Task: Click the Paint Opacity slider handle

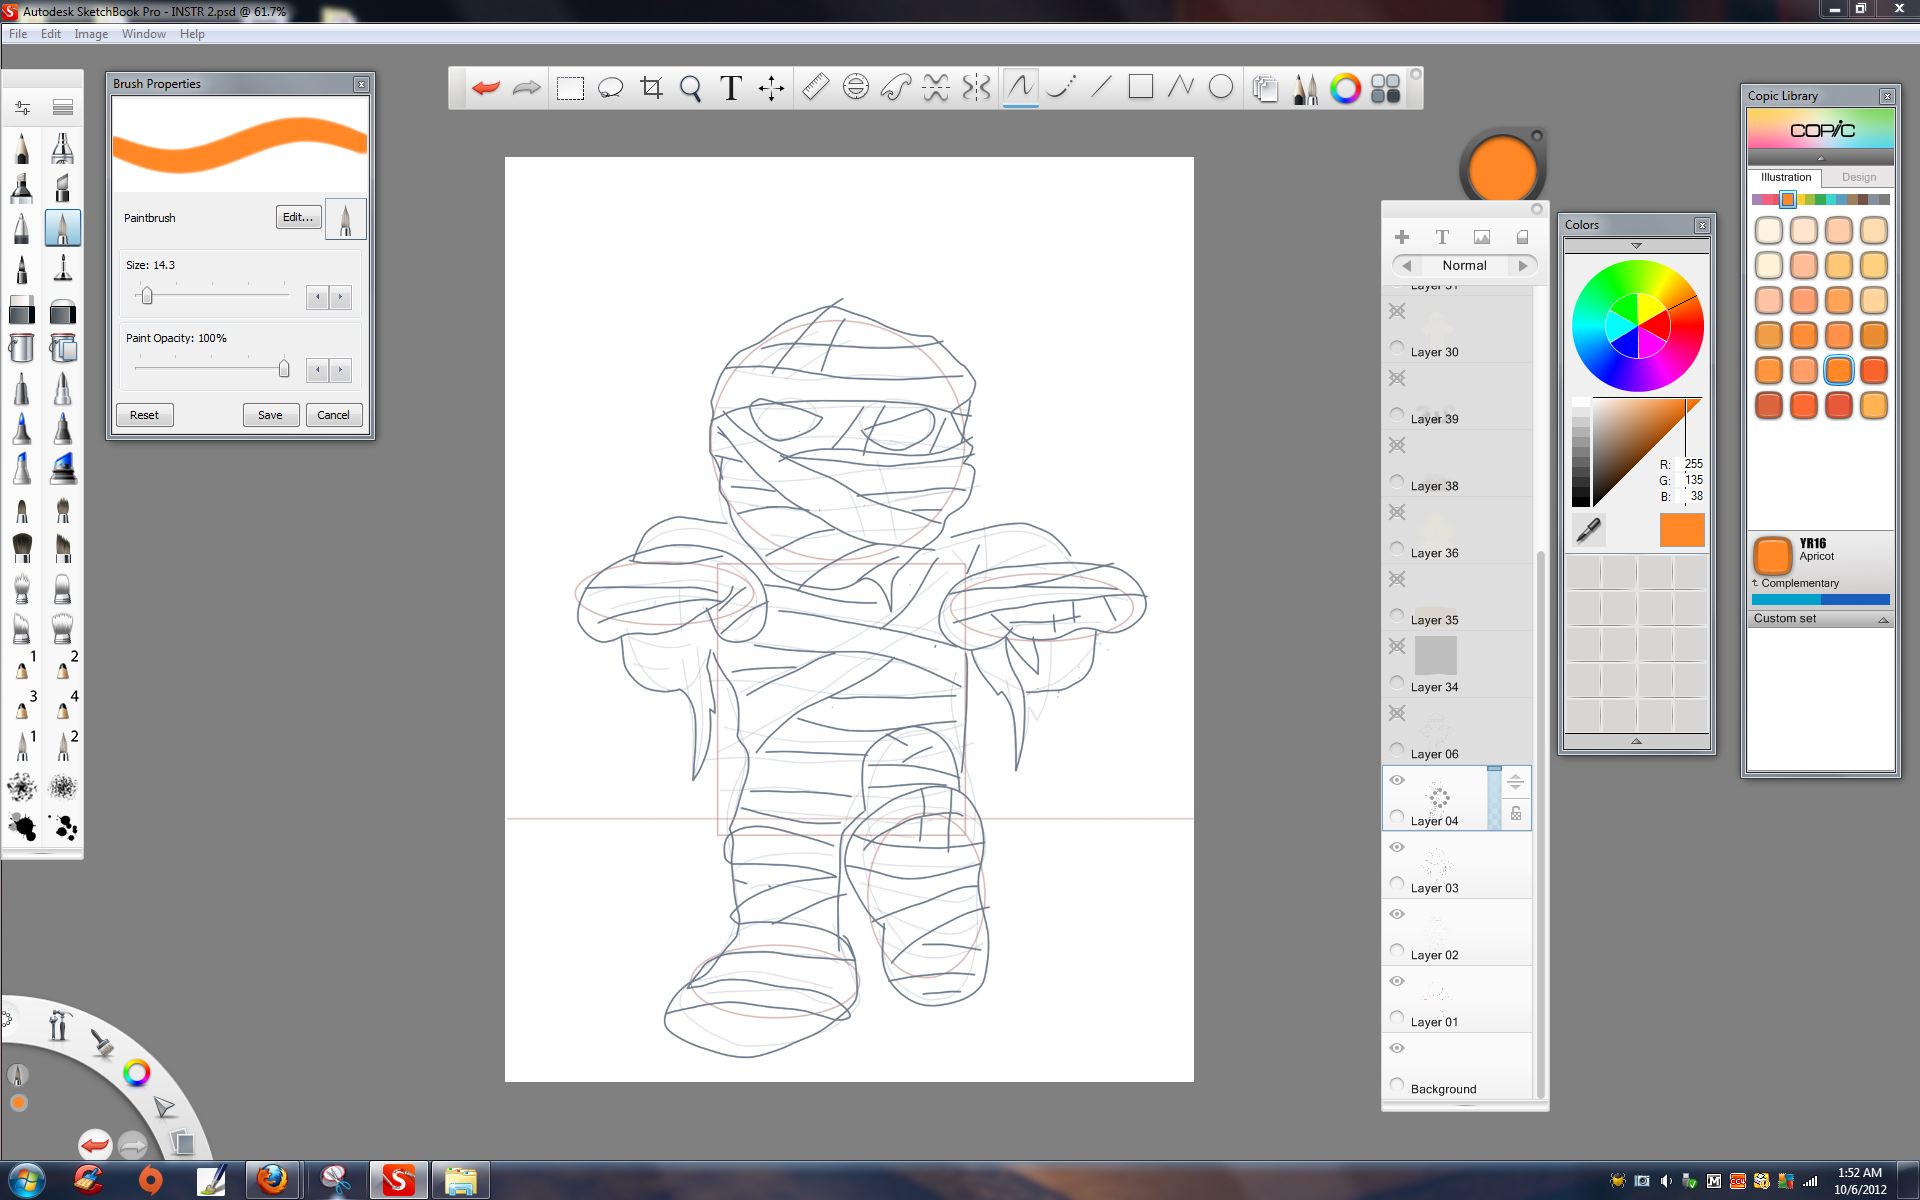Action: pyautogui.click(x=284, y=369)
